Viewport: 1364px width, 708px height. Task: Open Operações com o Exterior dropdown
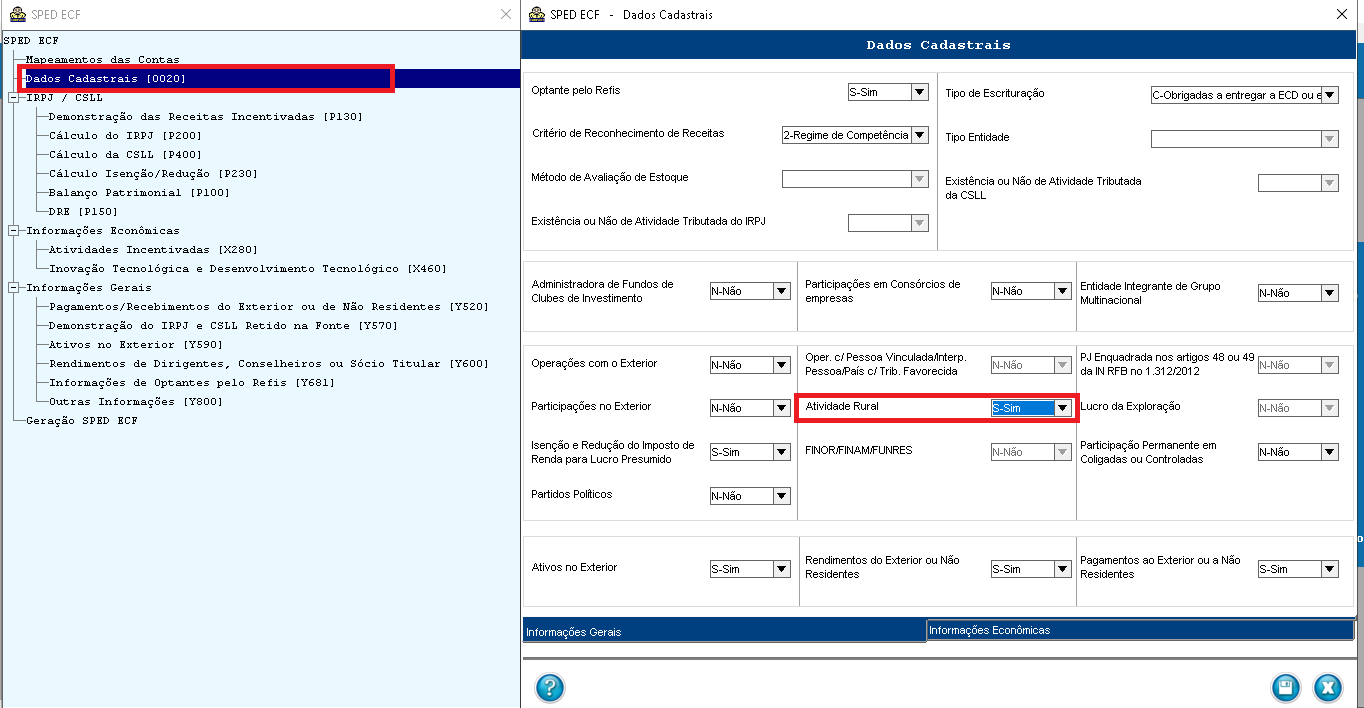tap(782, 365)
